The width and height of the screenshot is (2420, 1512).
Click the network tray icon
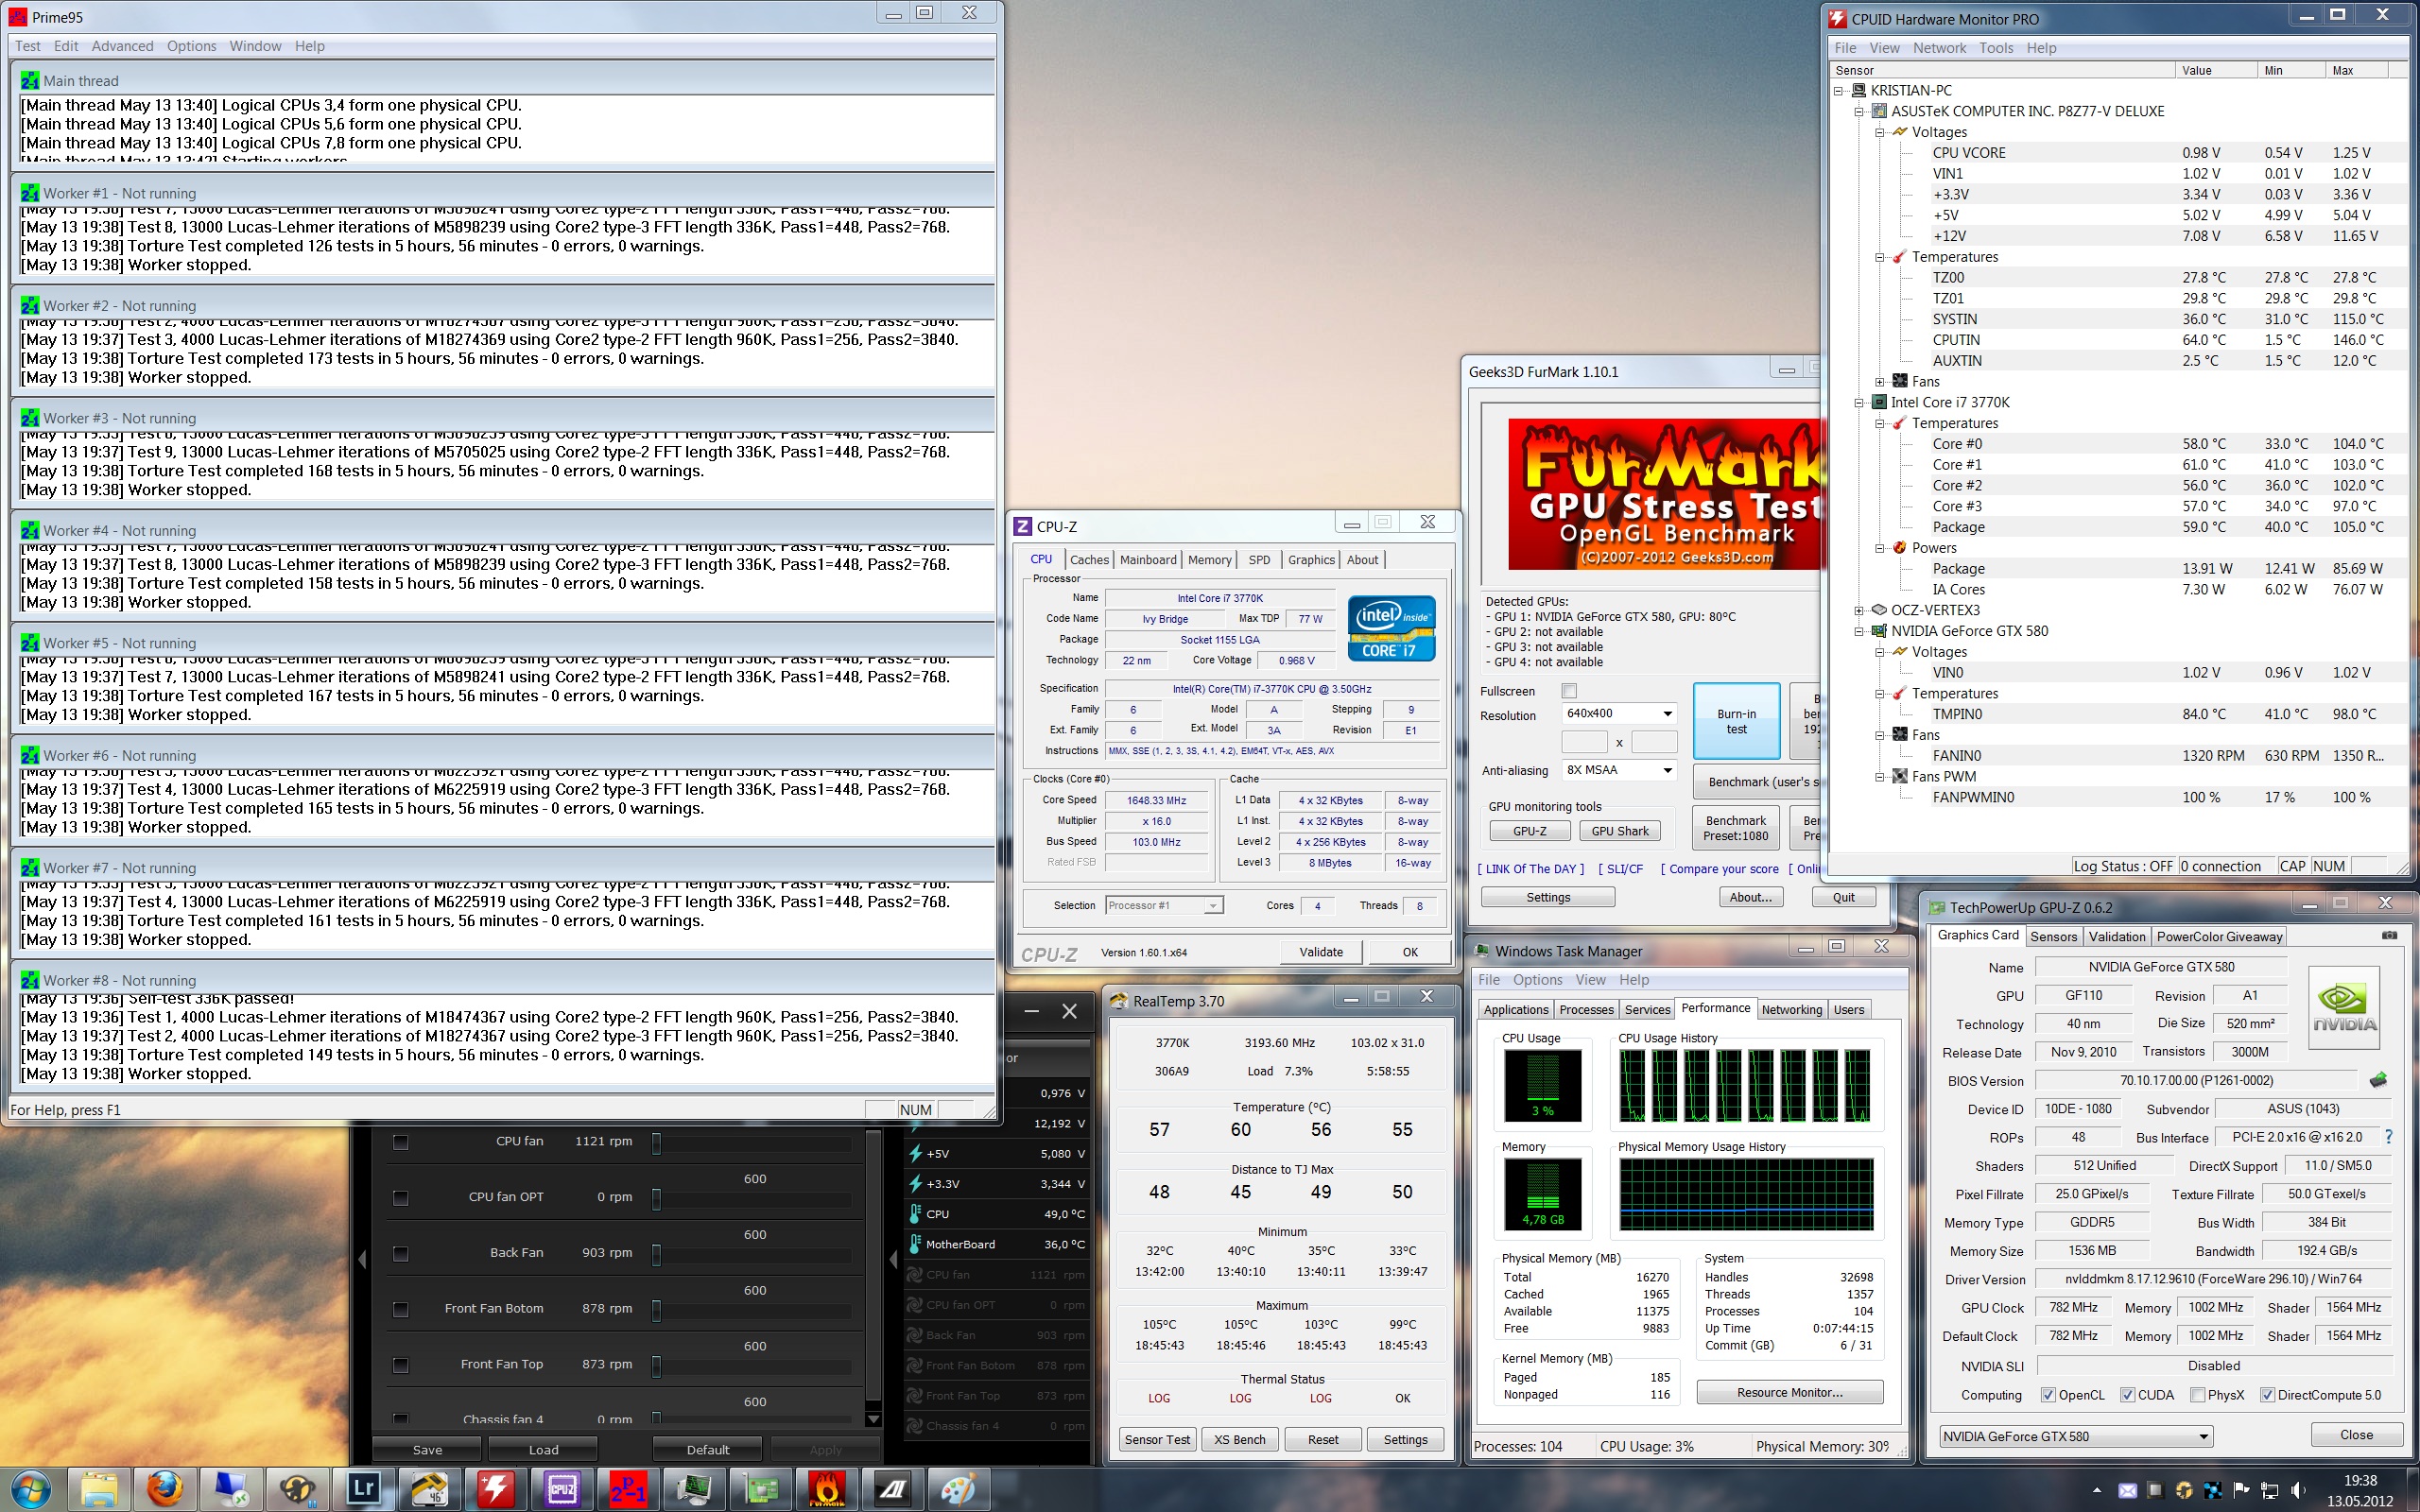coord(2270,1490)
